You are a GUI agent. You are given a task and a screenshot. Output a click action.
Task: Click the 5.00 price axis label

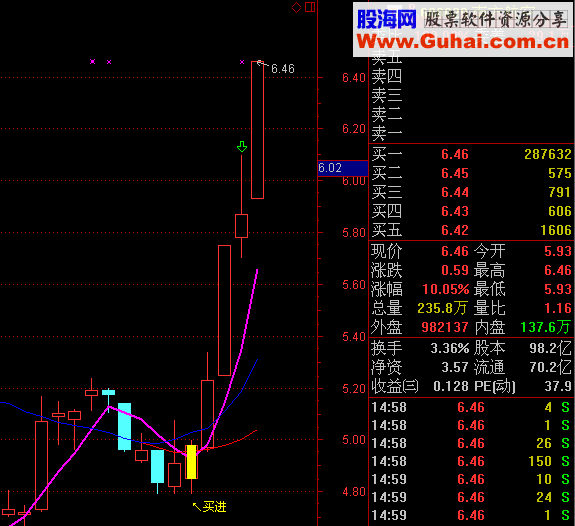[x=354, y=440]
